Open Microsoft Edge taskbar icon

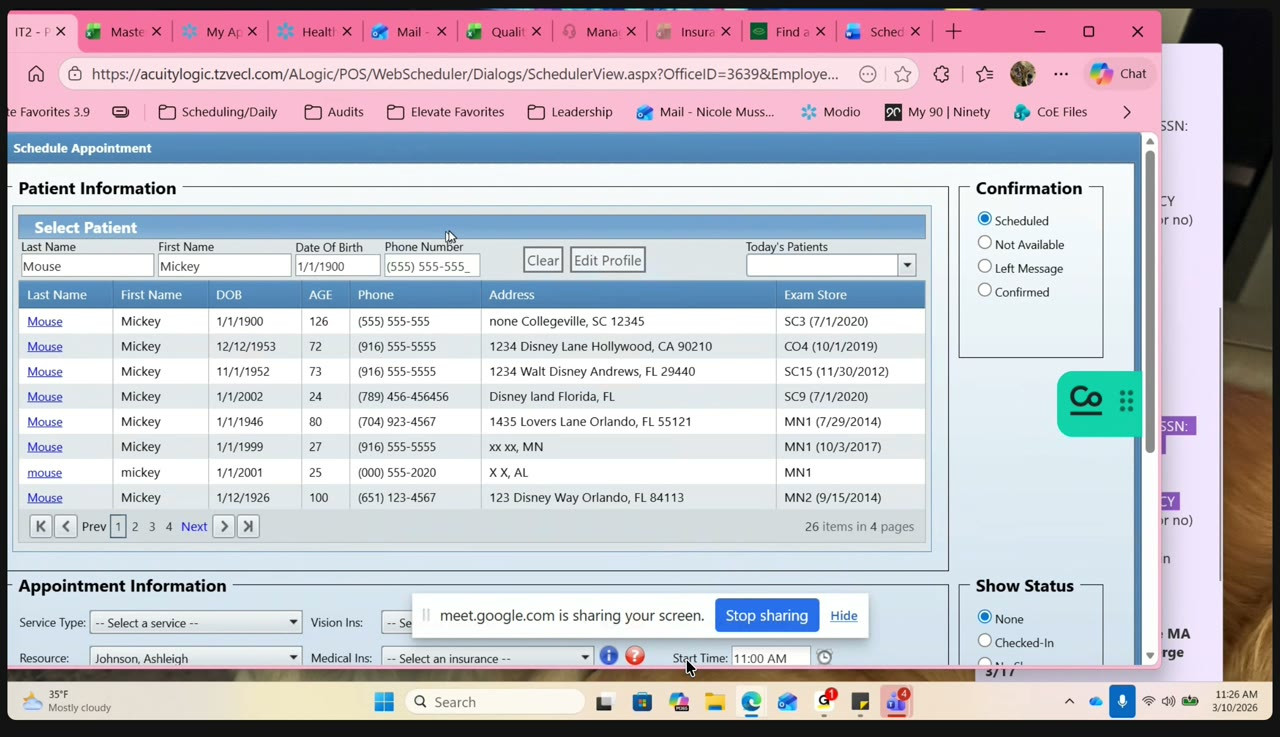(751, 702)
